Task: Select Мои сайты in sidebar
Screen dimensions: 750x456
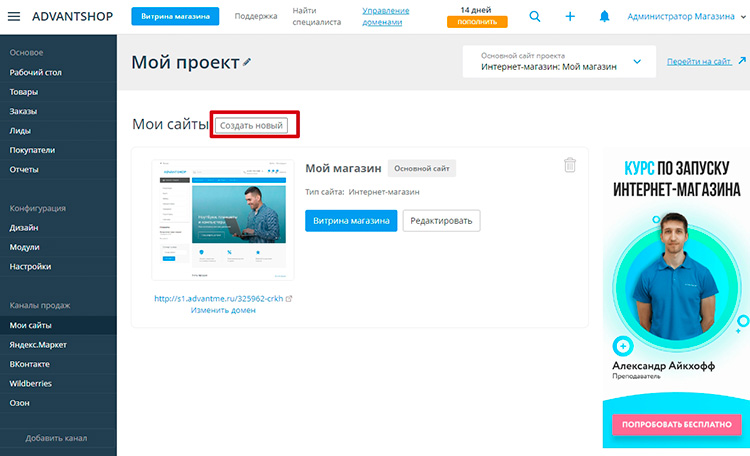Action: click(58, 325)
